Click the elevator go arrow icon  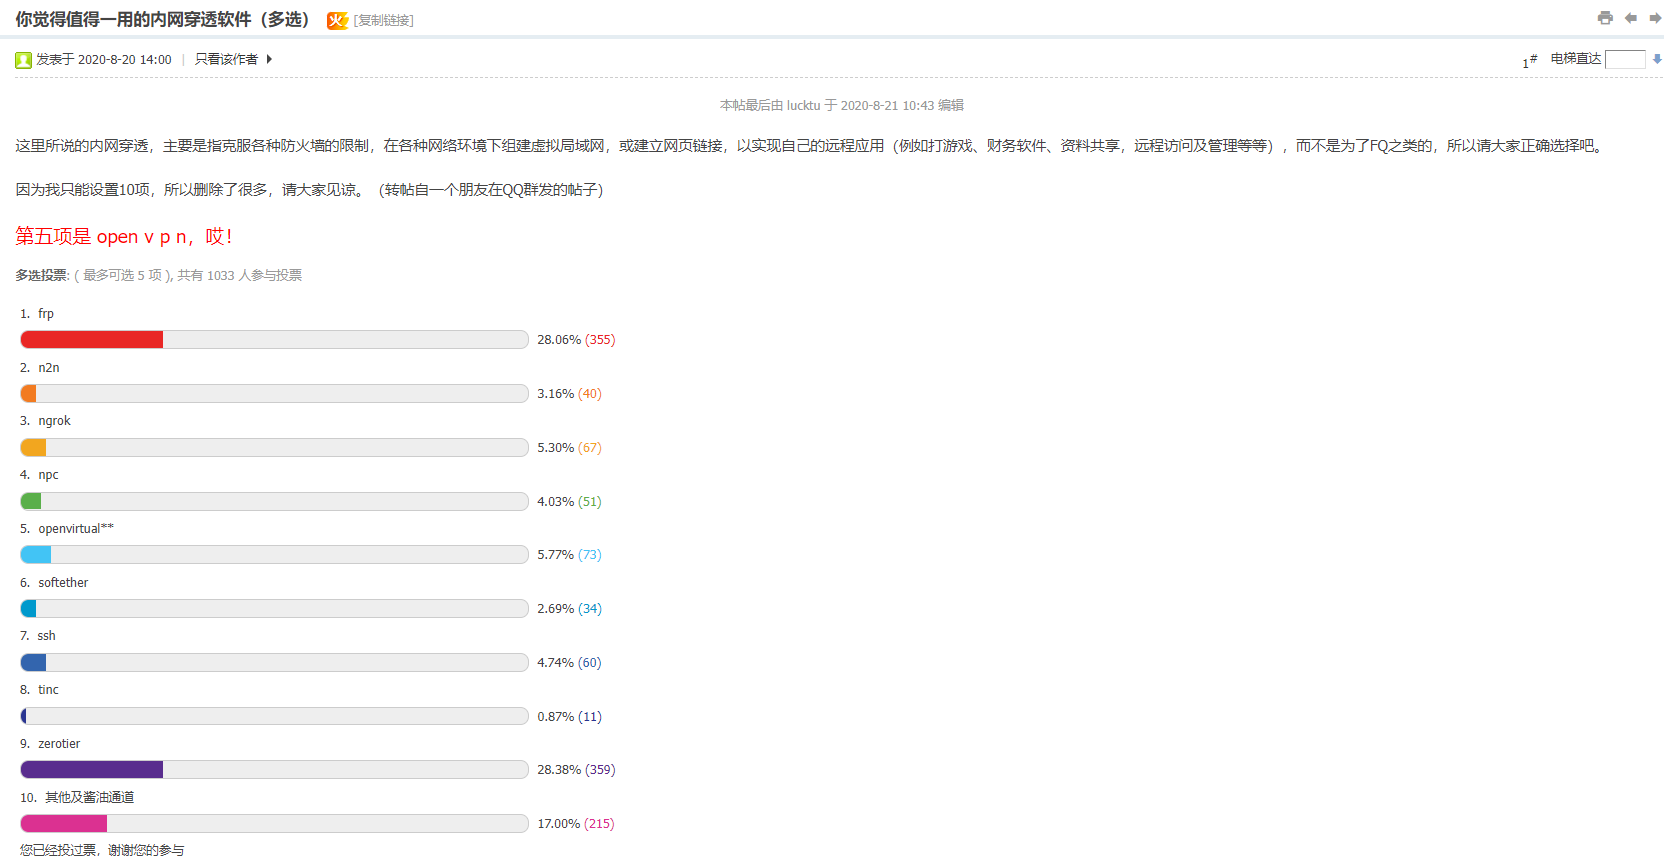1657,59
